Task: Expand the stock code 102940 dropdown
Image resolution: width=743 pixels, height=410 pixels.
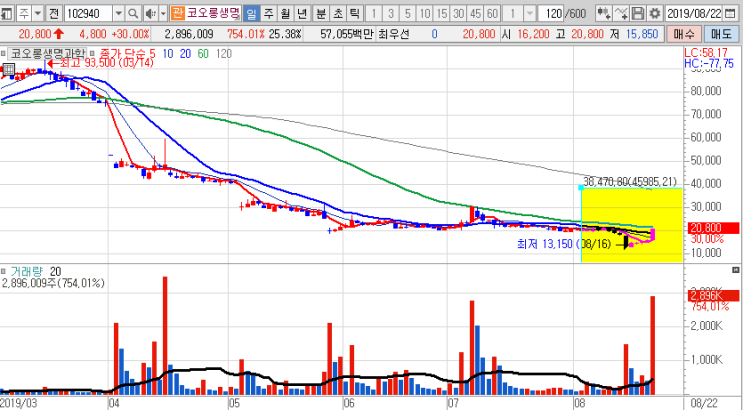Action: coord(119,13)
